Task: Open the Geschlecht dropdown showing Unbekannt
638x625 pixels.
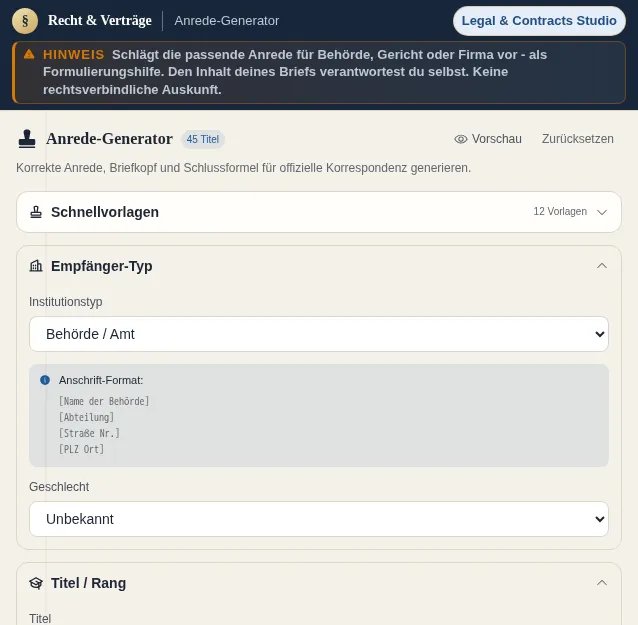Action: pyautogui.click(x=319, y=519)
